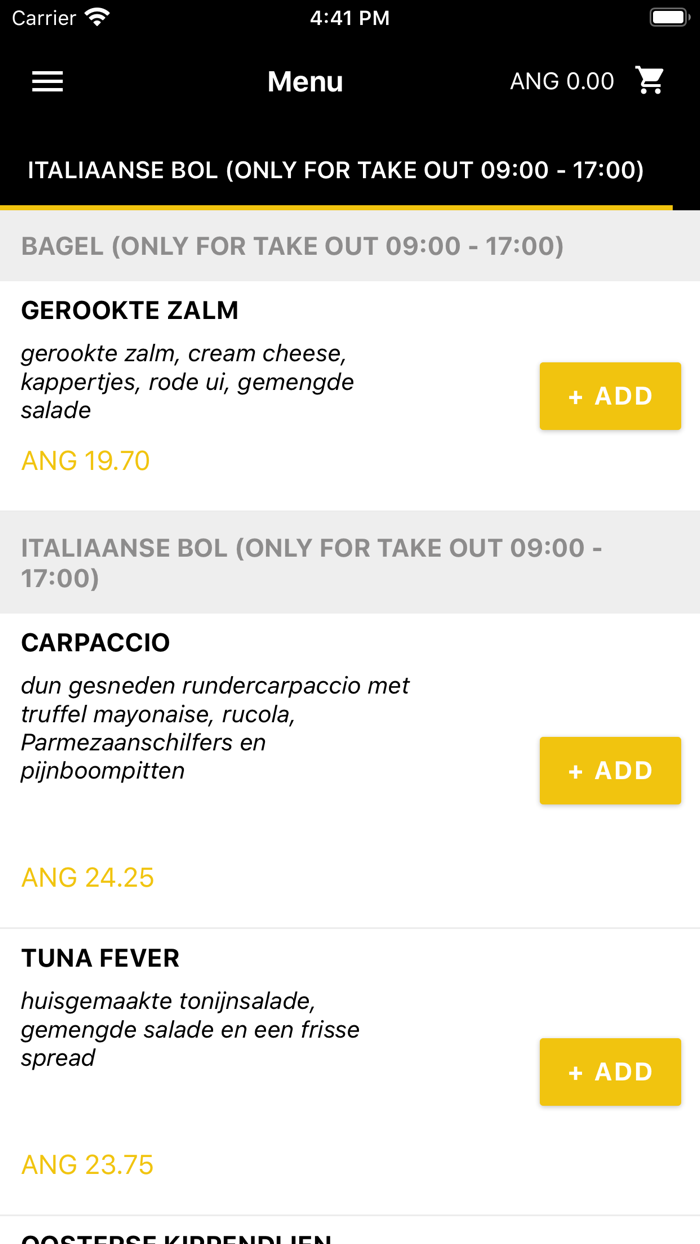Add Gerookte Zalm to the order
This screenshot has height=1244, width=700.
tap(610, 396)
